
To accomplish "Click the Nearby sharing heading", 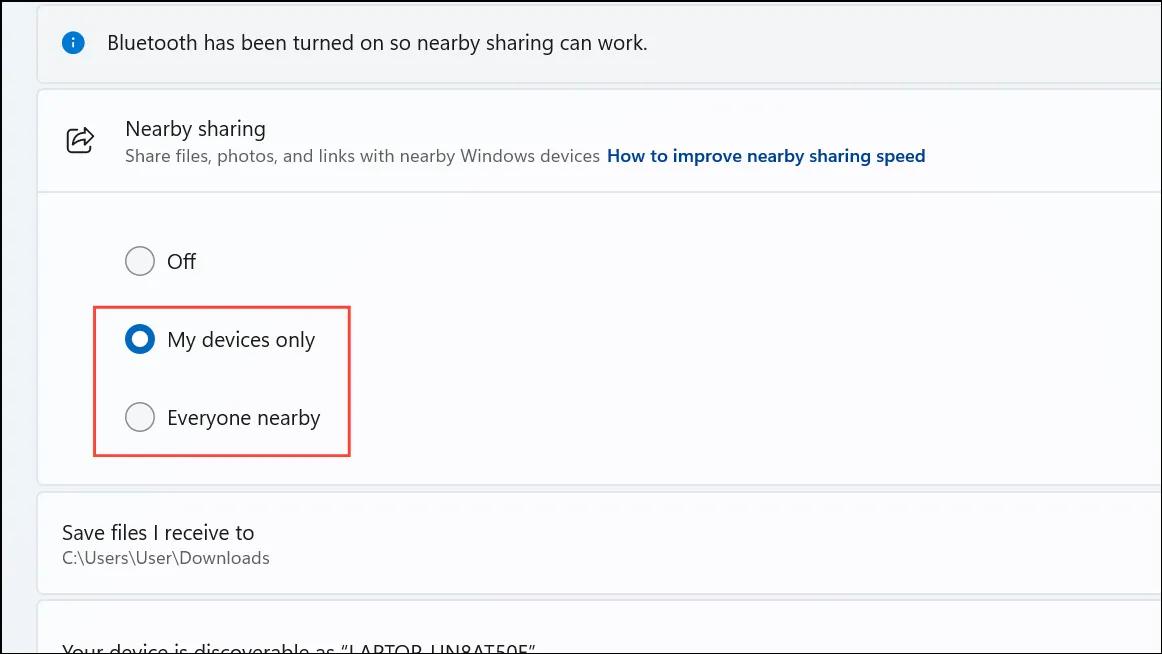I will [195, 129].
